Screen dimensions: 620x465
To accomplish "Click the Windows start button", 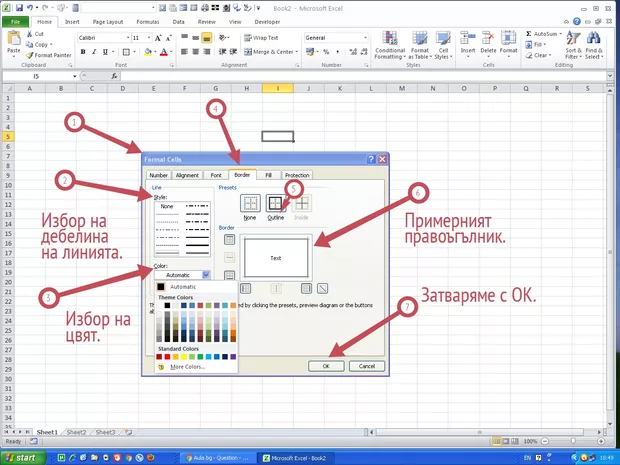I will [x=23, y=458].
